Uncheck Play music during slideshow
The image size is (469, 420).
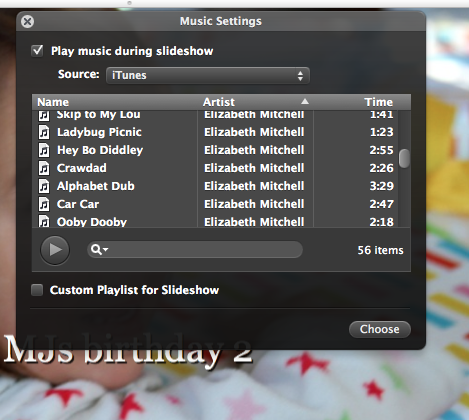[37, 51]
